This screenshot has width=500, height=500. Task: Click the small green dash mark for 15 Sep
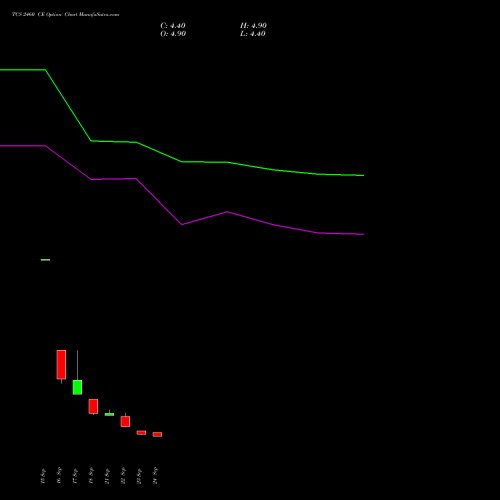pos(45,260)
